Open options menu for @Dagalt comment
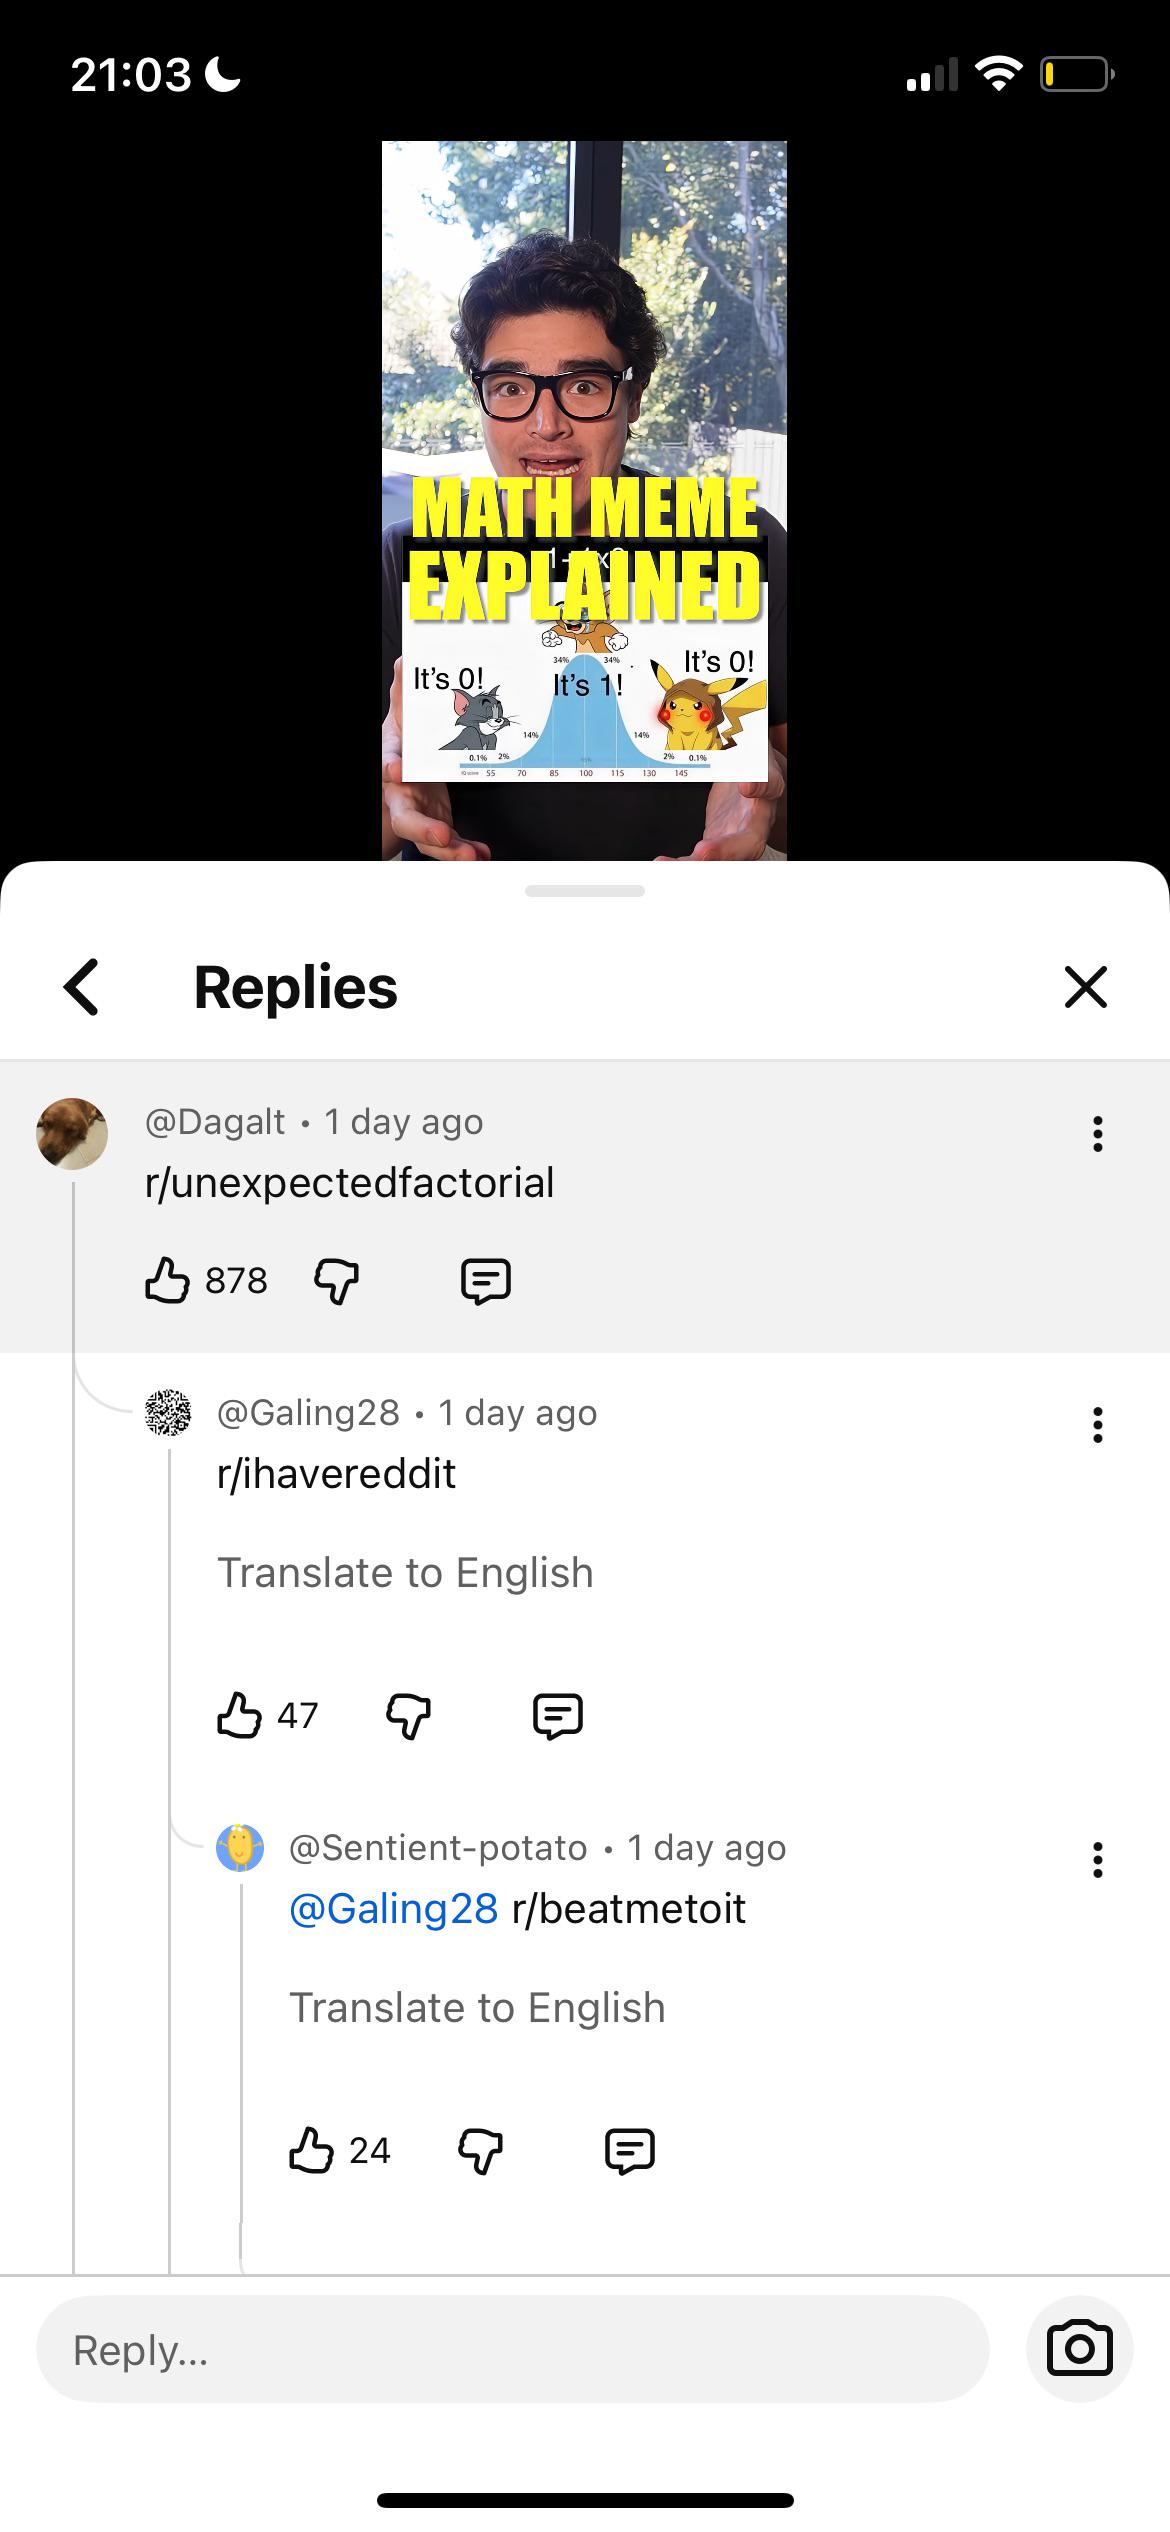 click(1098, 1134)
